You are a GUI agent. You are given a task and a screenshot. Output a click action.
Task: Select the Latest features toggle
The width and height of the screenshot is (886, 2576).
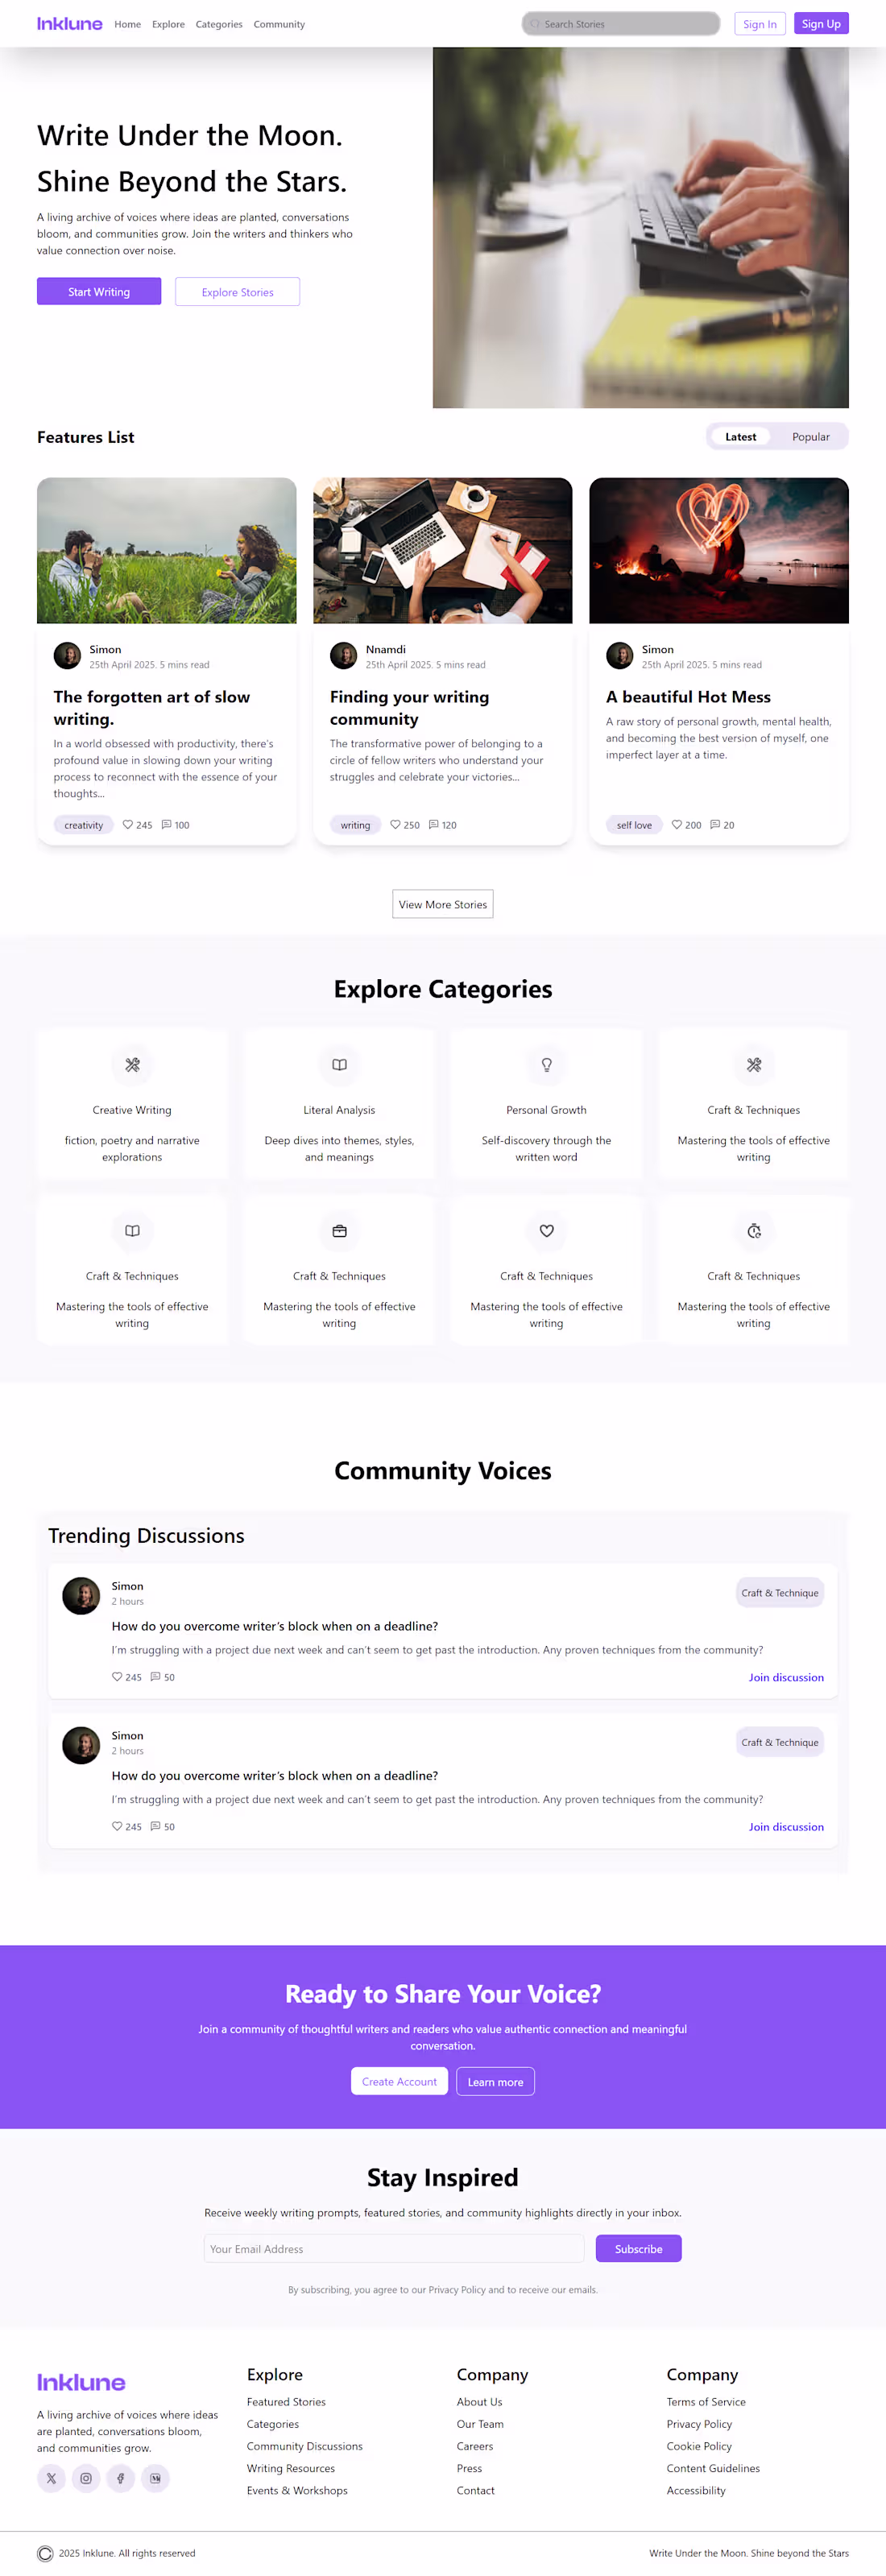pos(740,437)
